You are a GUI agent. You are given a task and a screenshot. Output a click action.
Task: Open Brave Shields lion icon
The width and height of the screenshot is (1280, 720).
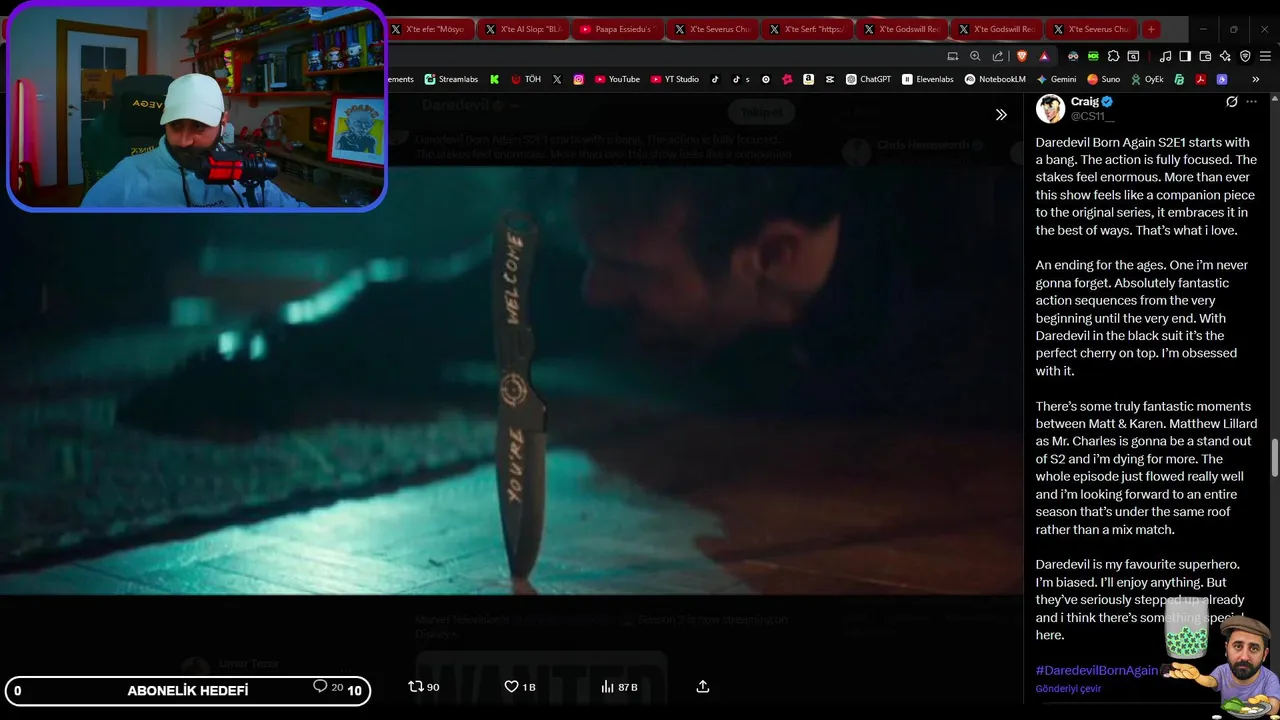pyautogui.click(x=1021, y=56)
